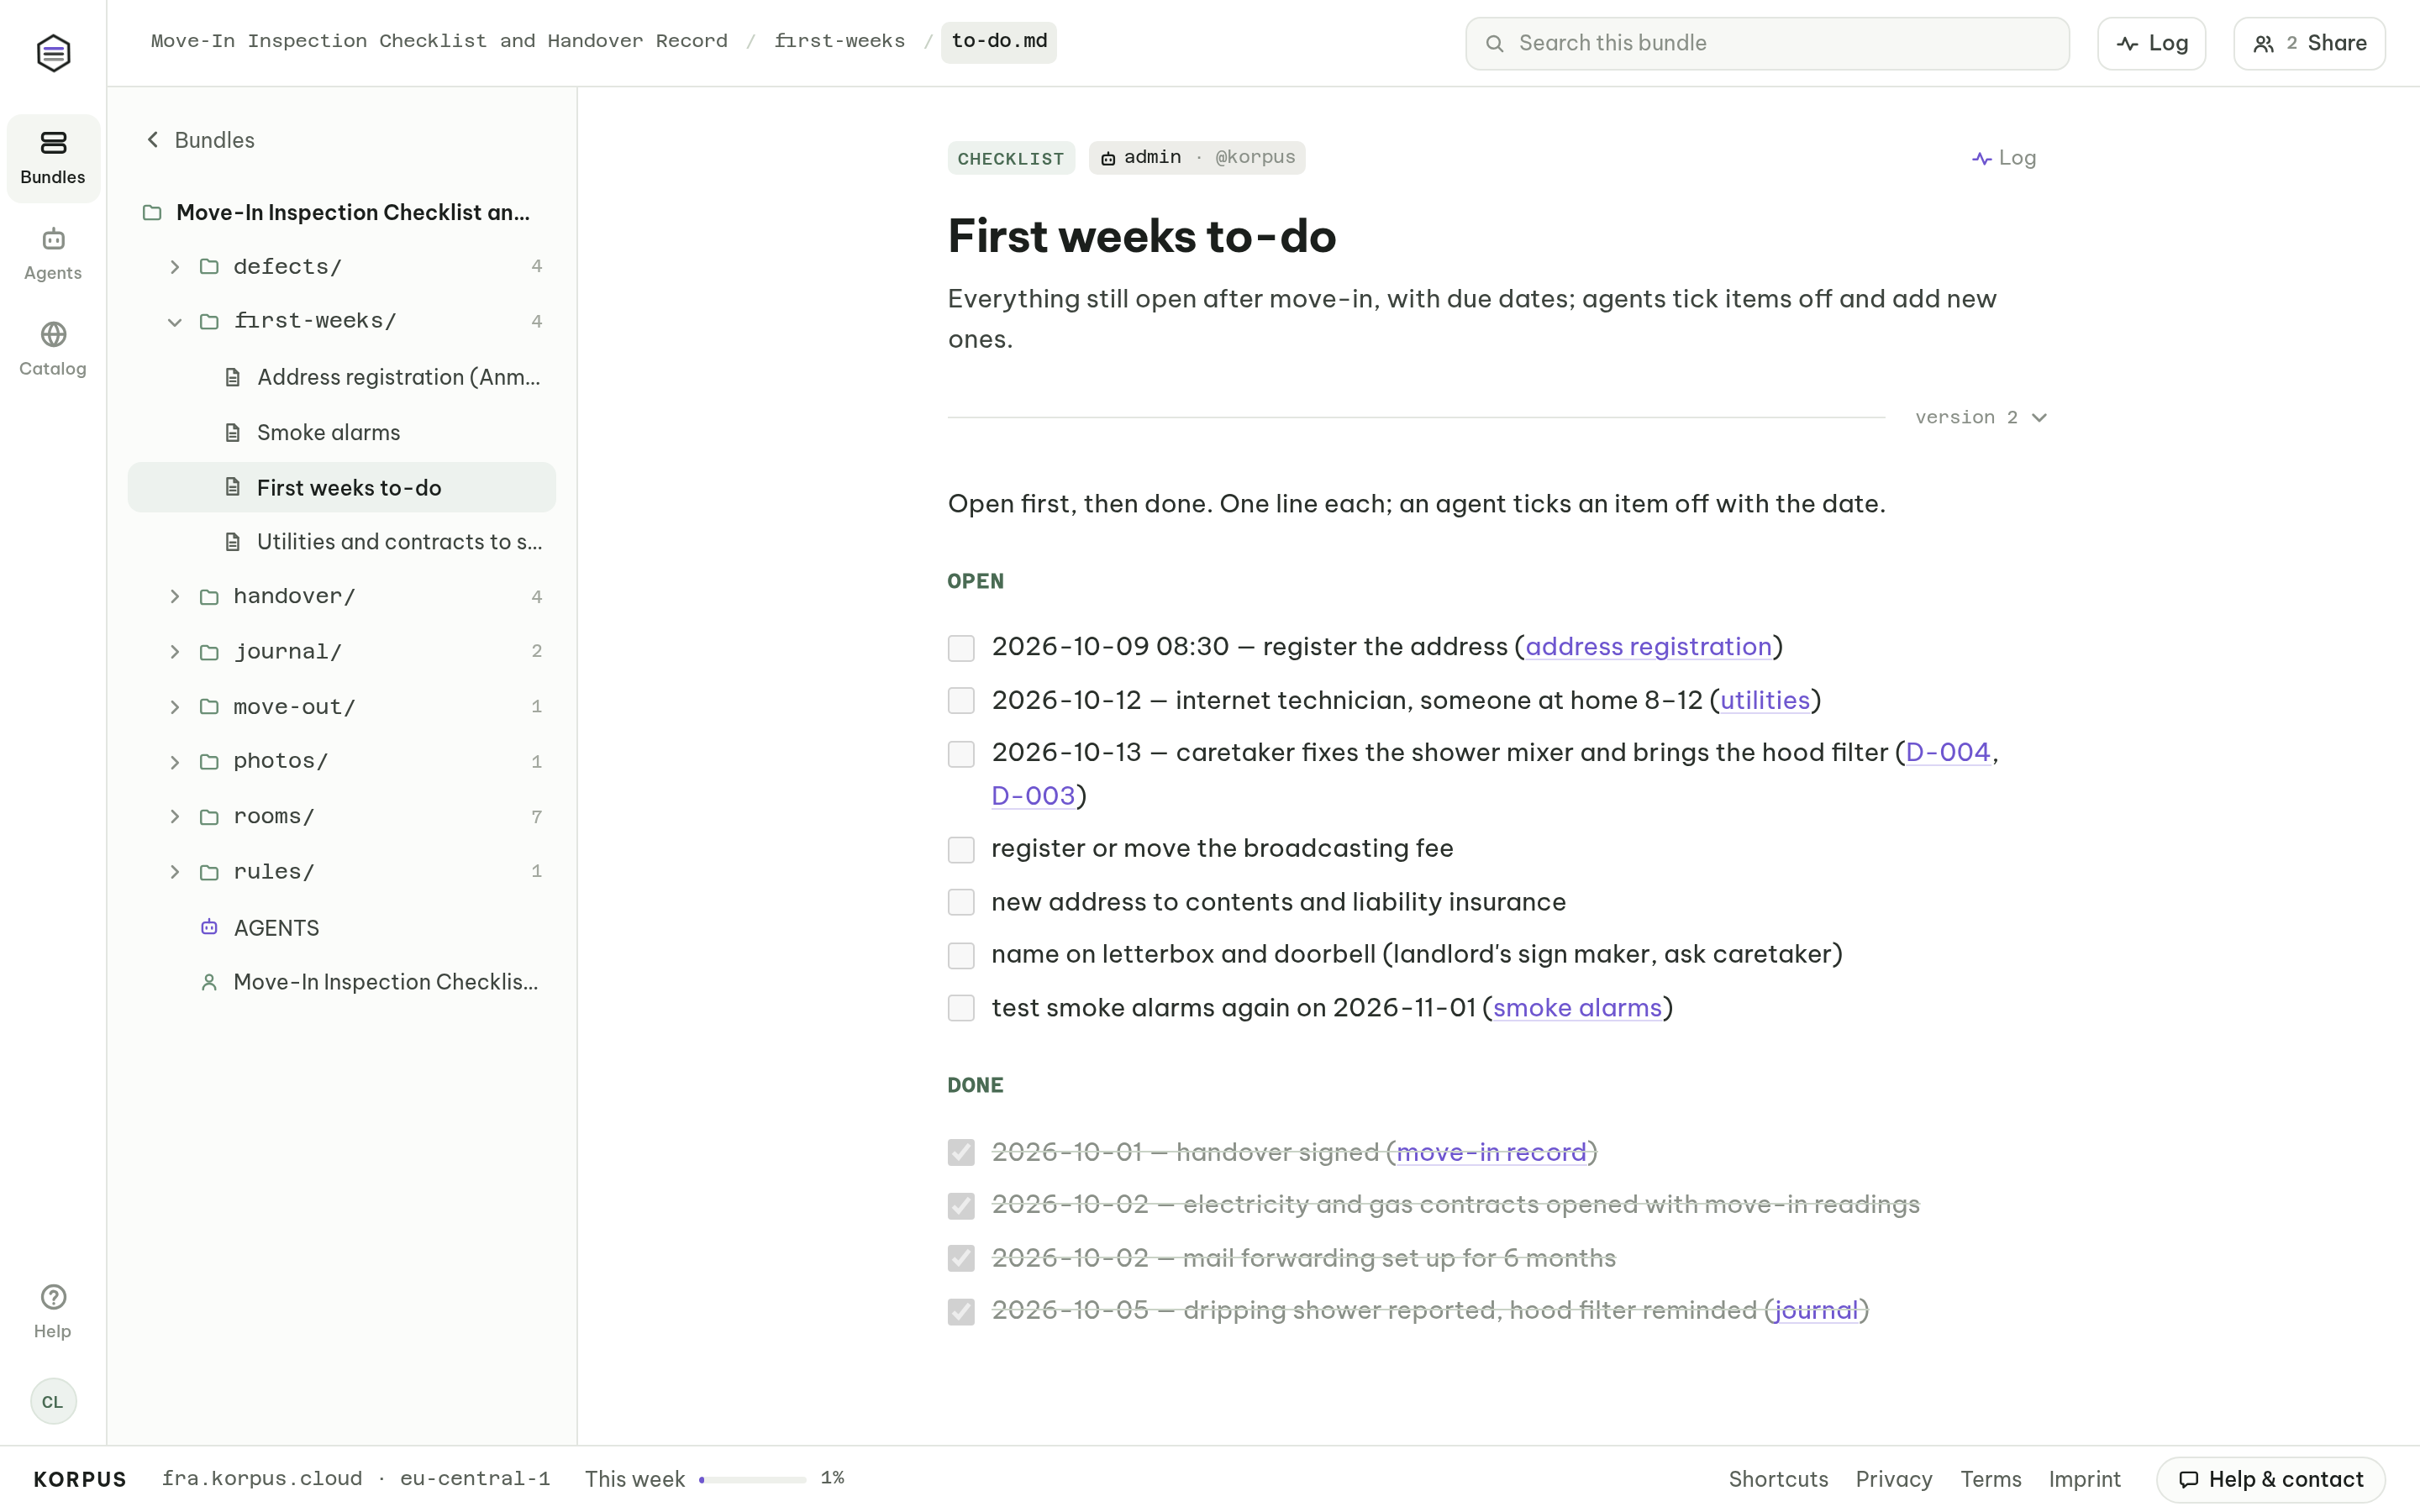Open the Shortcuts footer link

tap(1778, 1479)
